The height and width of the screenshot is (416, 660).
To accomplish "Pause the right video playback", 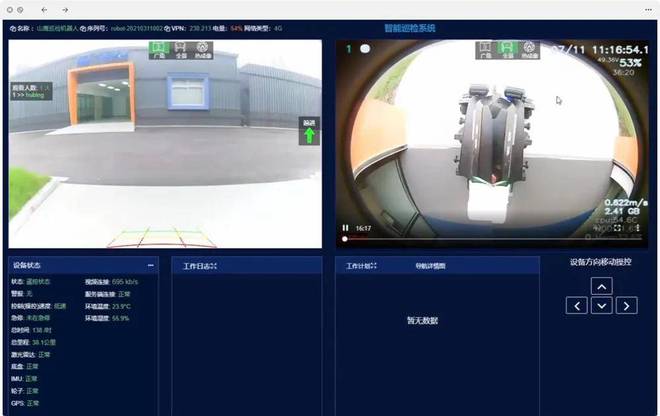I will click(x=345, y=228).
